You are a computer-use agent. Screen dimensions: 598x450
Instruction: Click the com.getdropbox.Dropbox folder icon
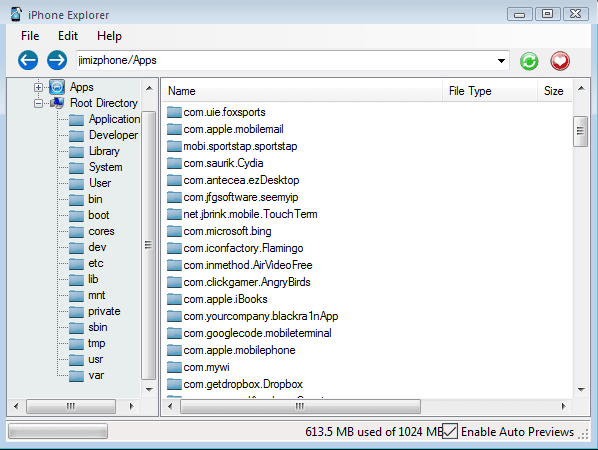pyautogui.click(x=174, y=384)
